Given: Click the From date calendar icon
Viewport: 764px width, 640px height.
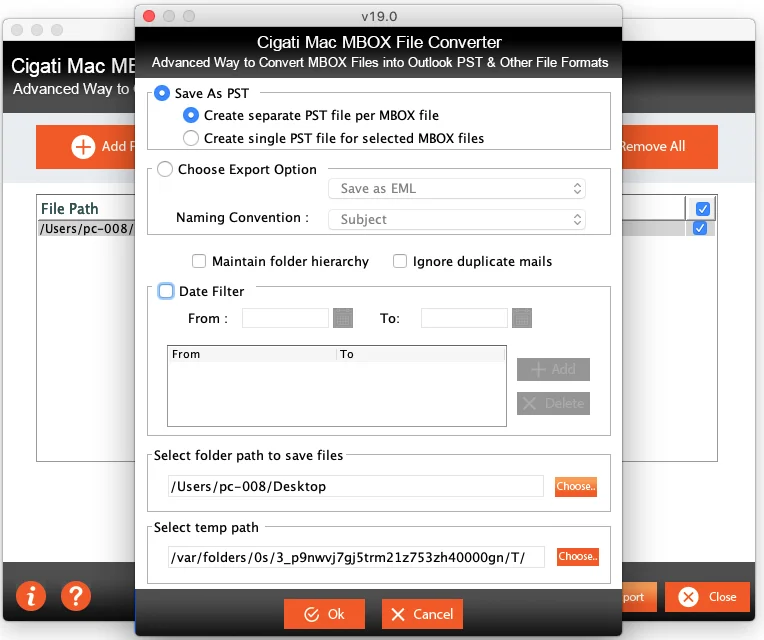Looking at the screenshot, I should point(343,318).
